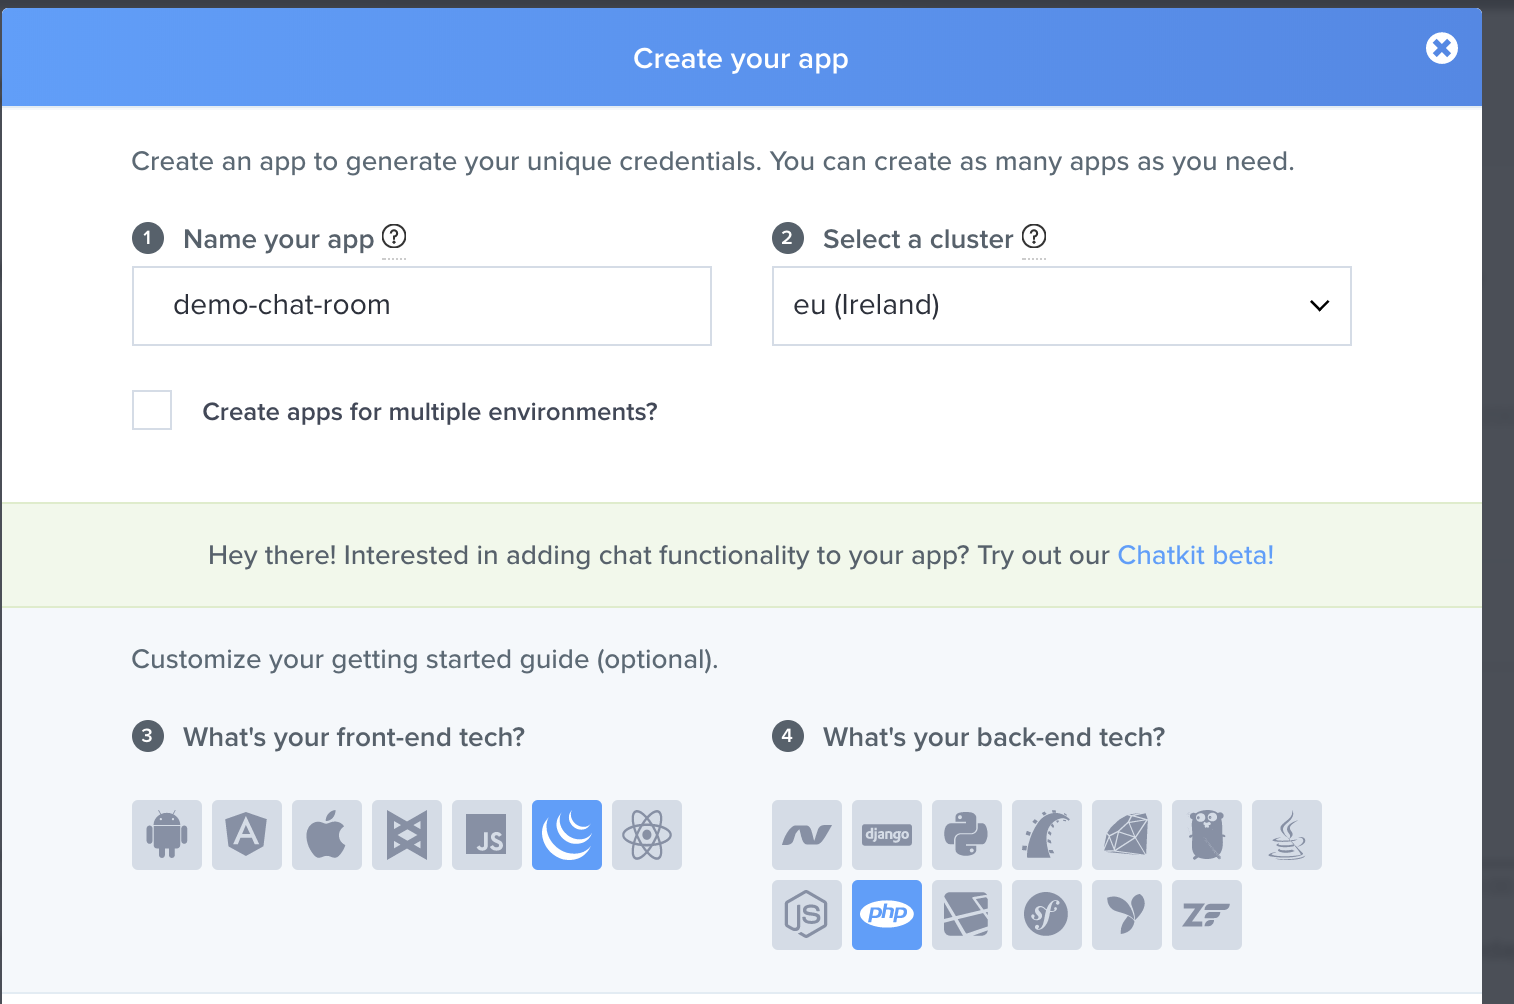
Task: Choose the Symfony back-end icon
Action: tap(1047, 915)
